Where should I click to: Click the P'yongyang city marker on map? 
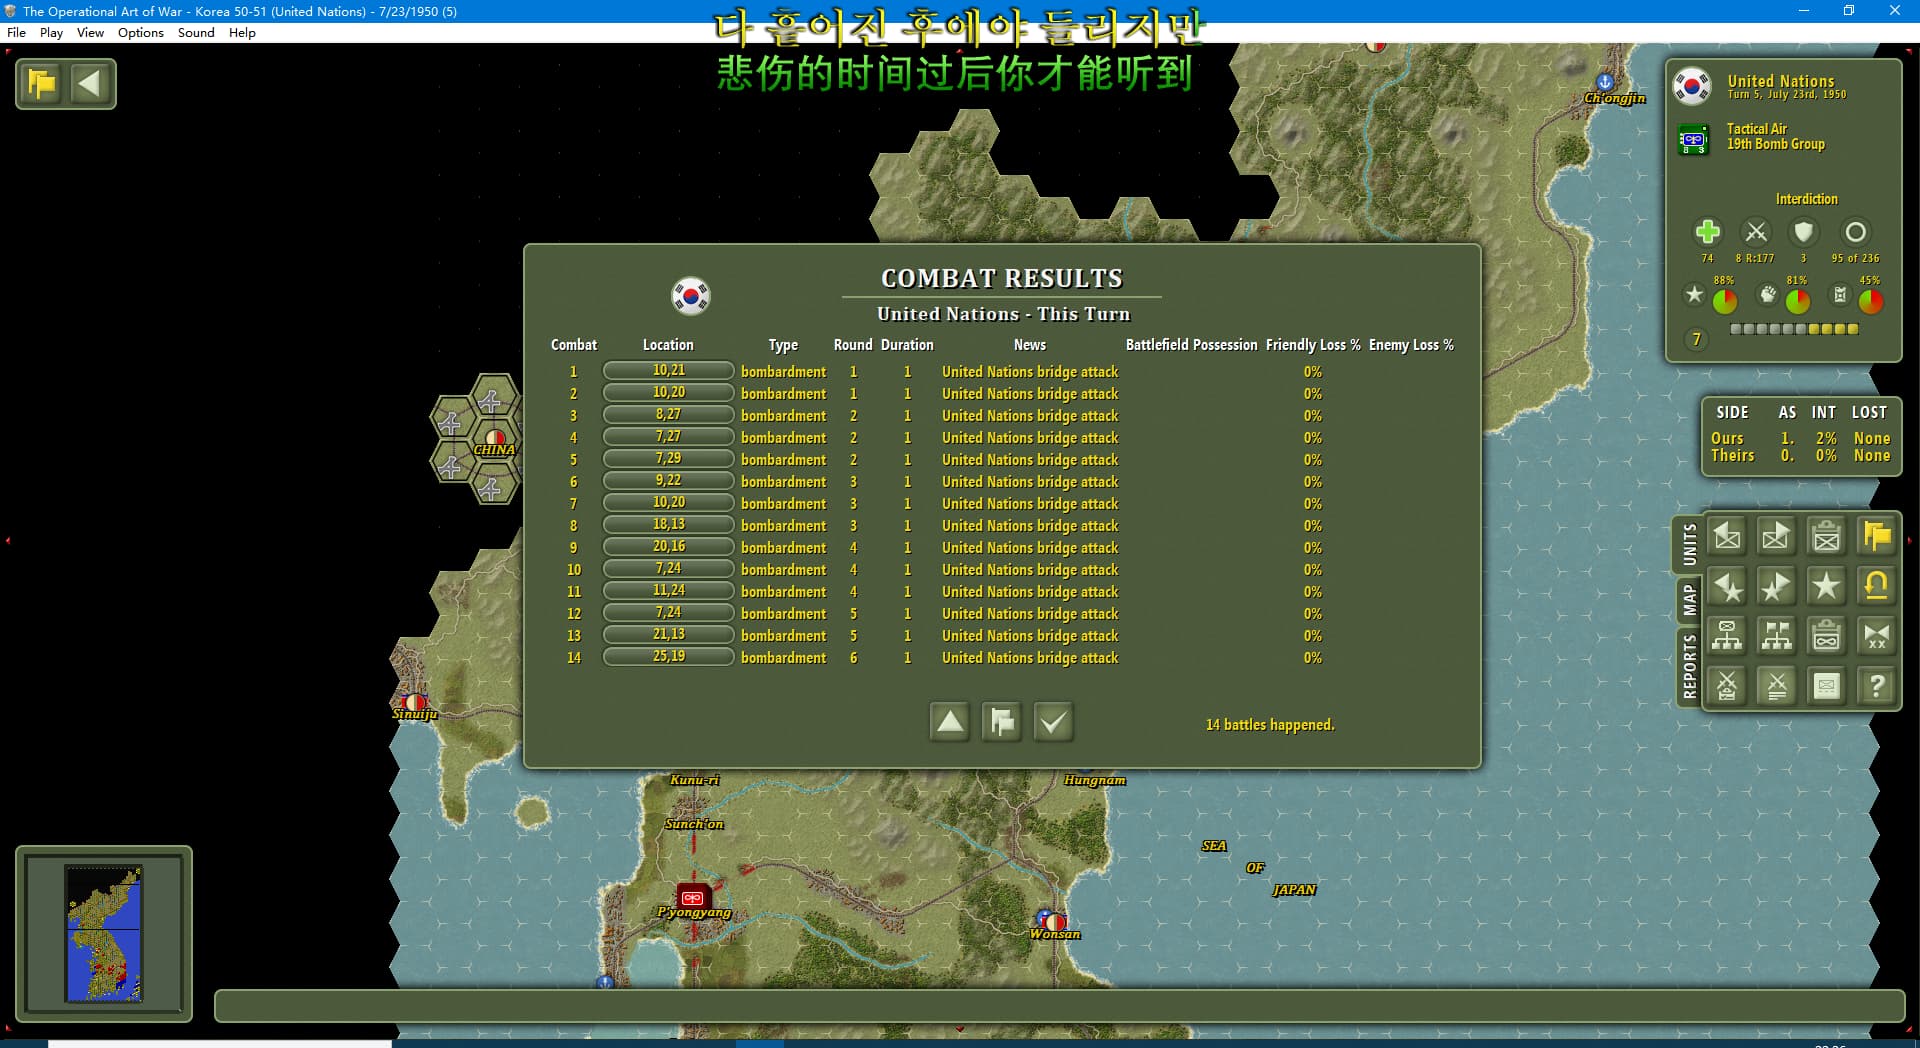click(693, 897)
